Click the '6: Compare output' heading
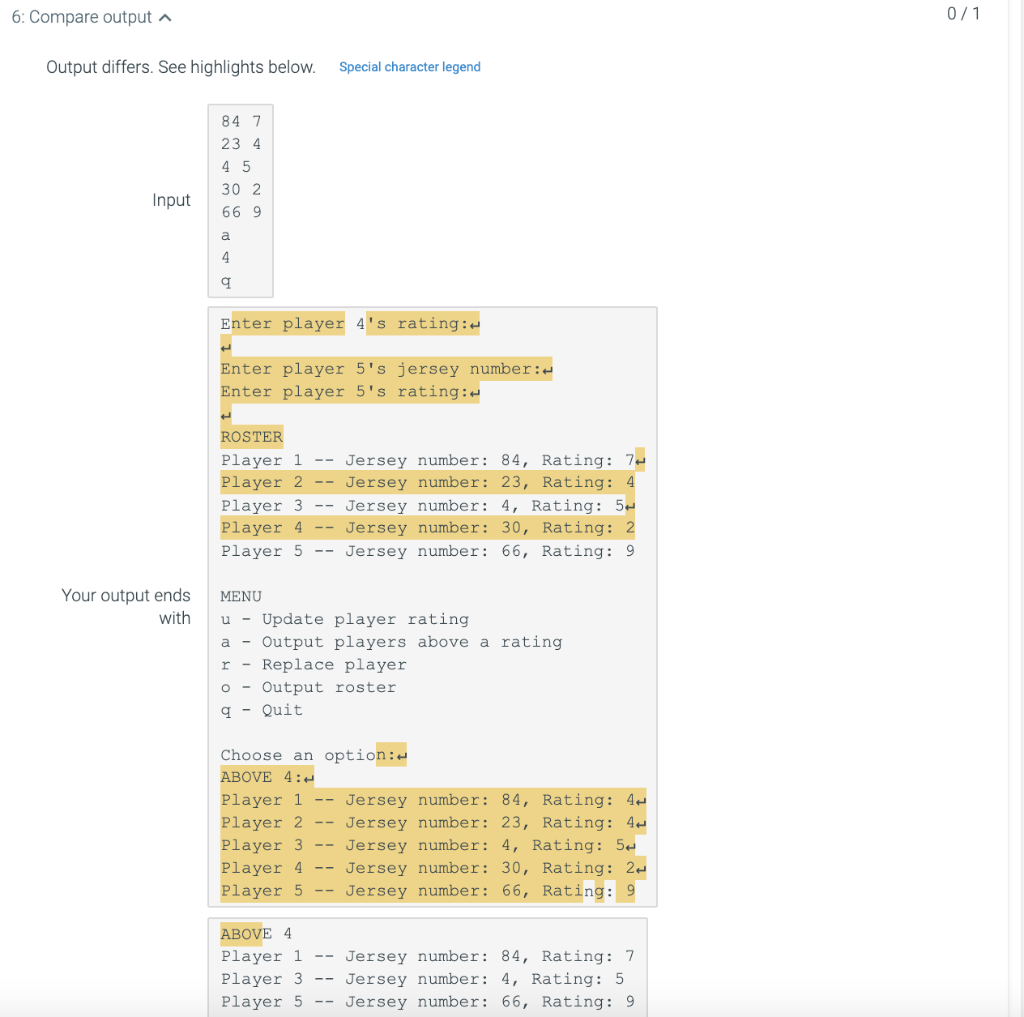 [82, 17]
